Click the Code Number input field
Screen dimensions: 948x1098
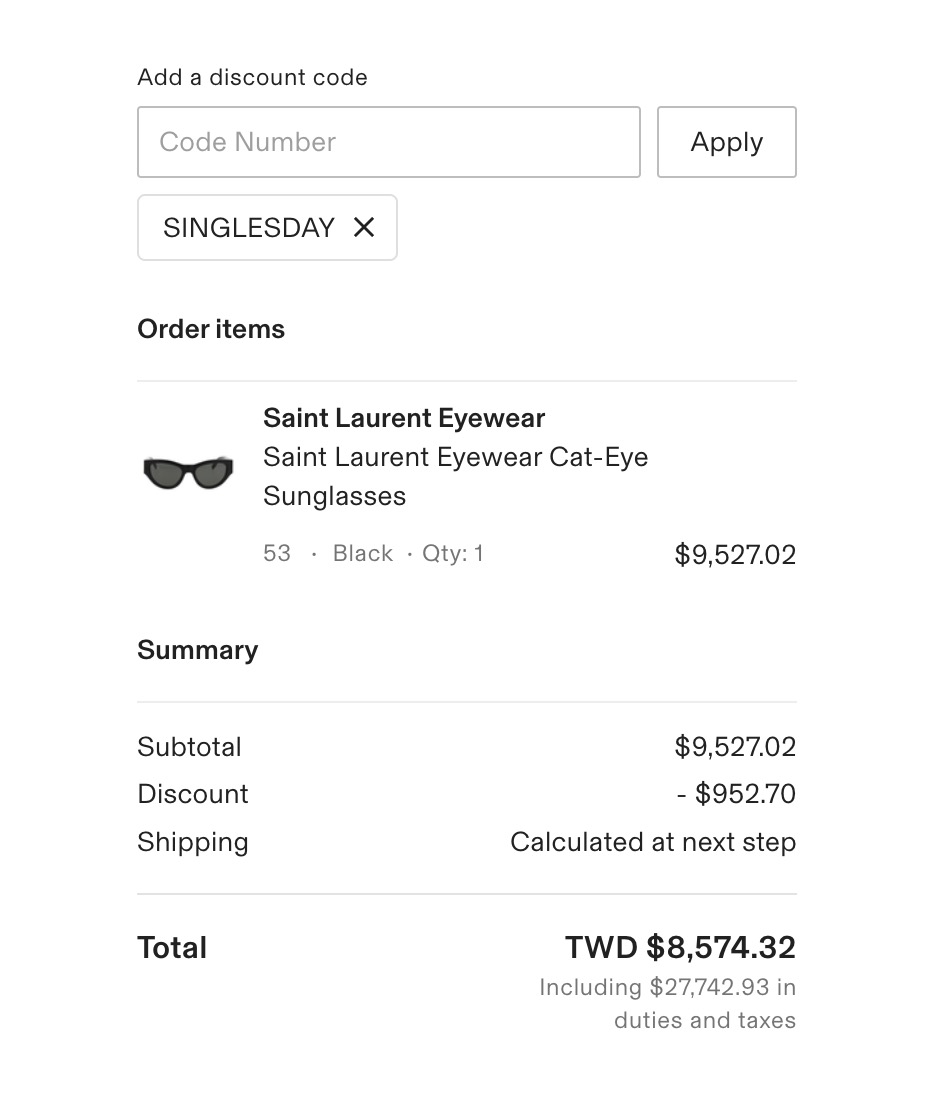388,142
